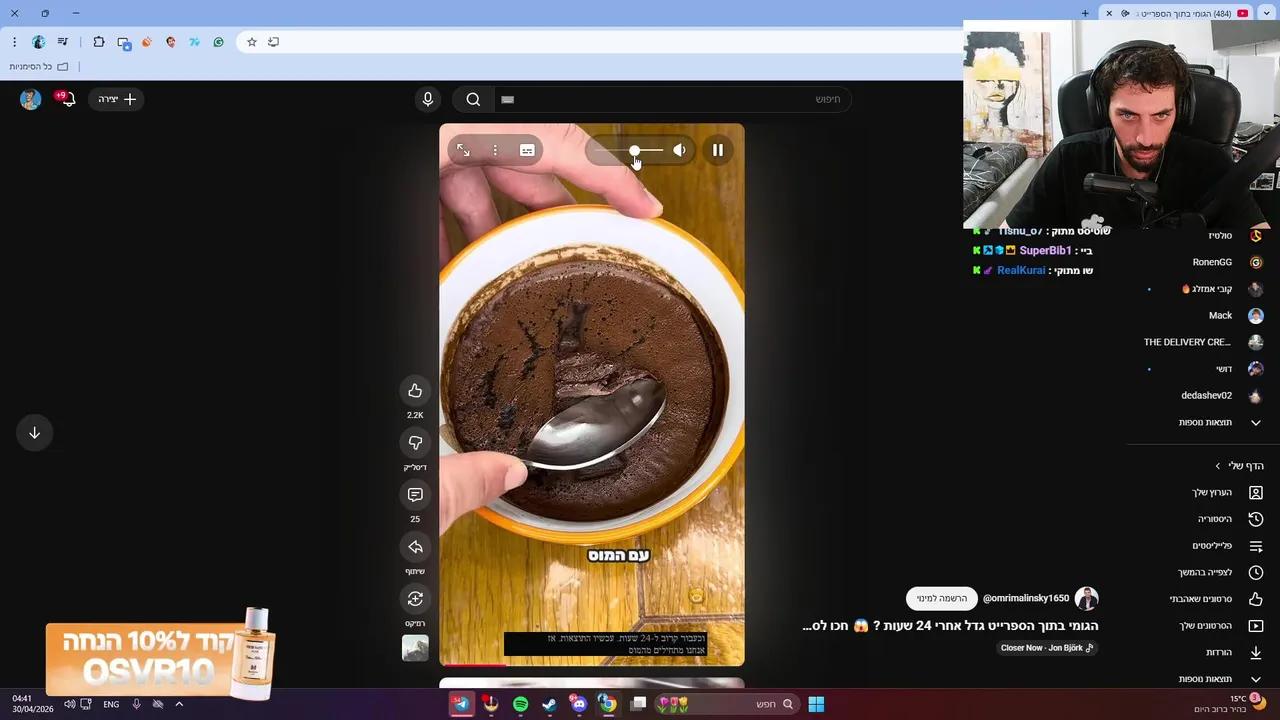Like the Short with the thumbs-up icon

(x=415, y=390)
